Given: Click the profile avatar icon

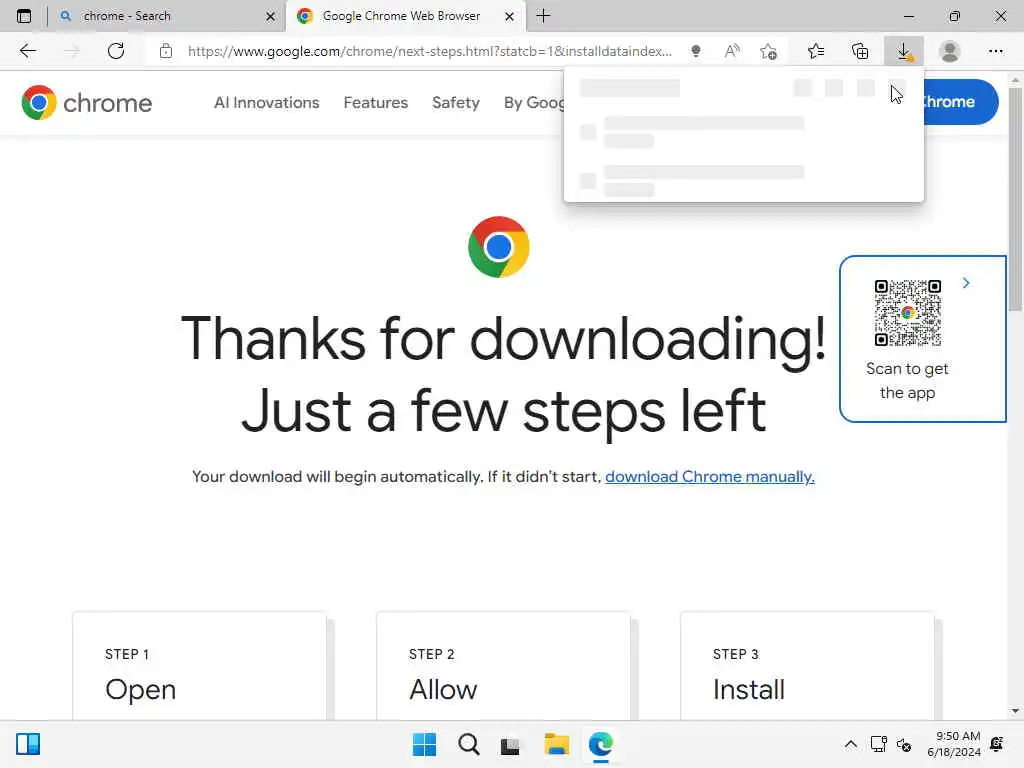Looking at the screenshot, I should [950, 51].
